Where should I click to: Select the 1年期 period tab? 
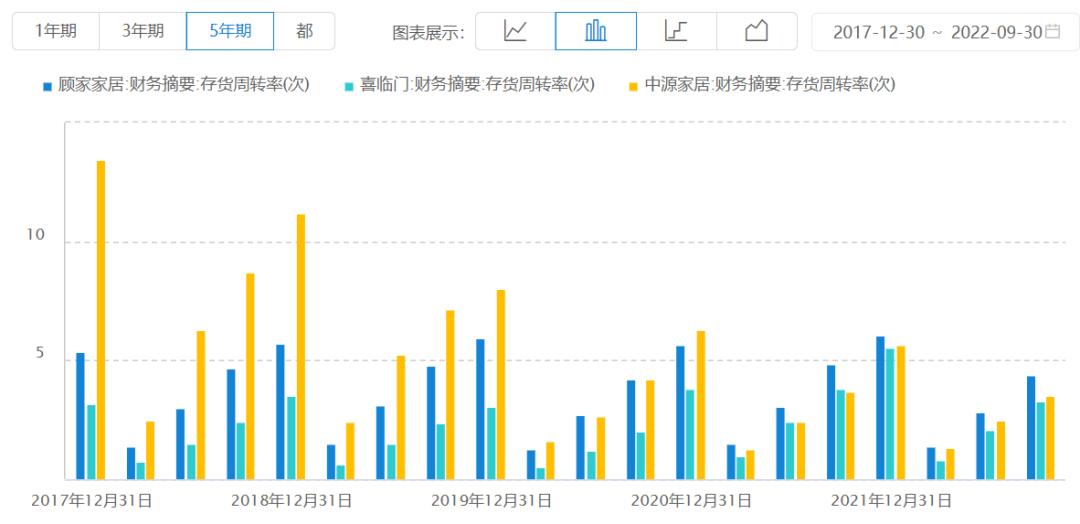click(56, 31)
